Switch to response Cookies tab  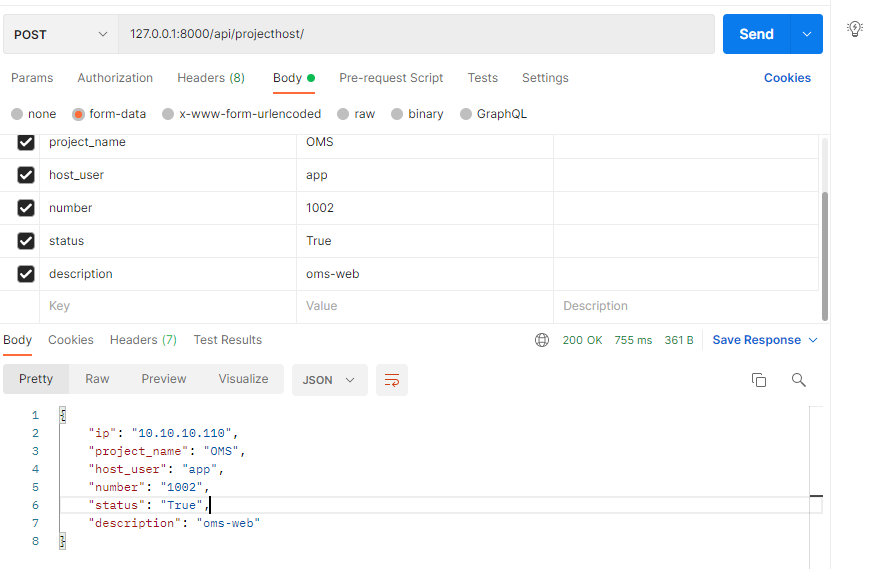point(71,340)
